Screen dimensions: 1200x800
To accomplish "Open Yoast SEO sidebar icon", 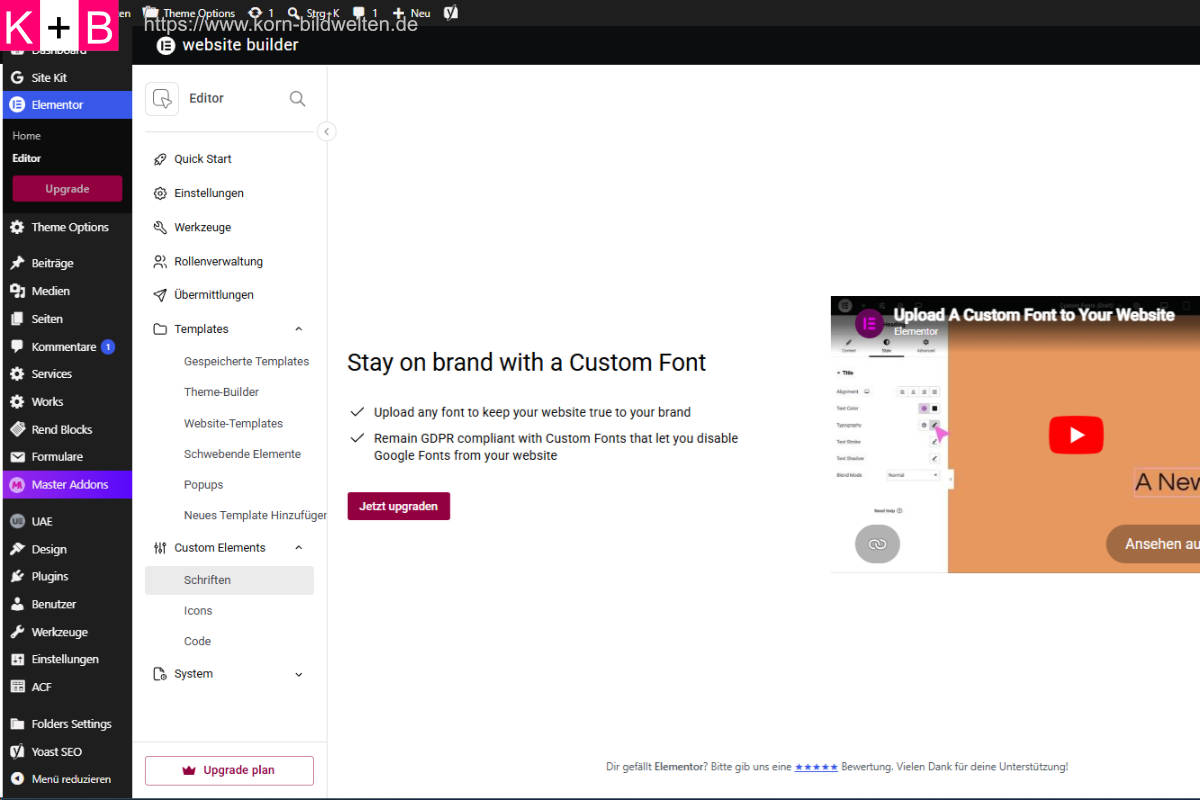I will [16, 751].
